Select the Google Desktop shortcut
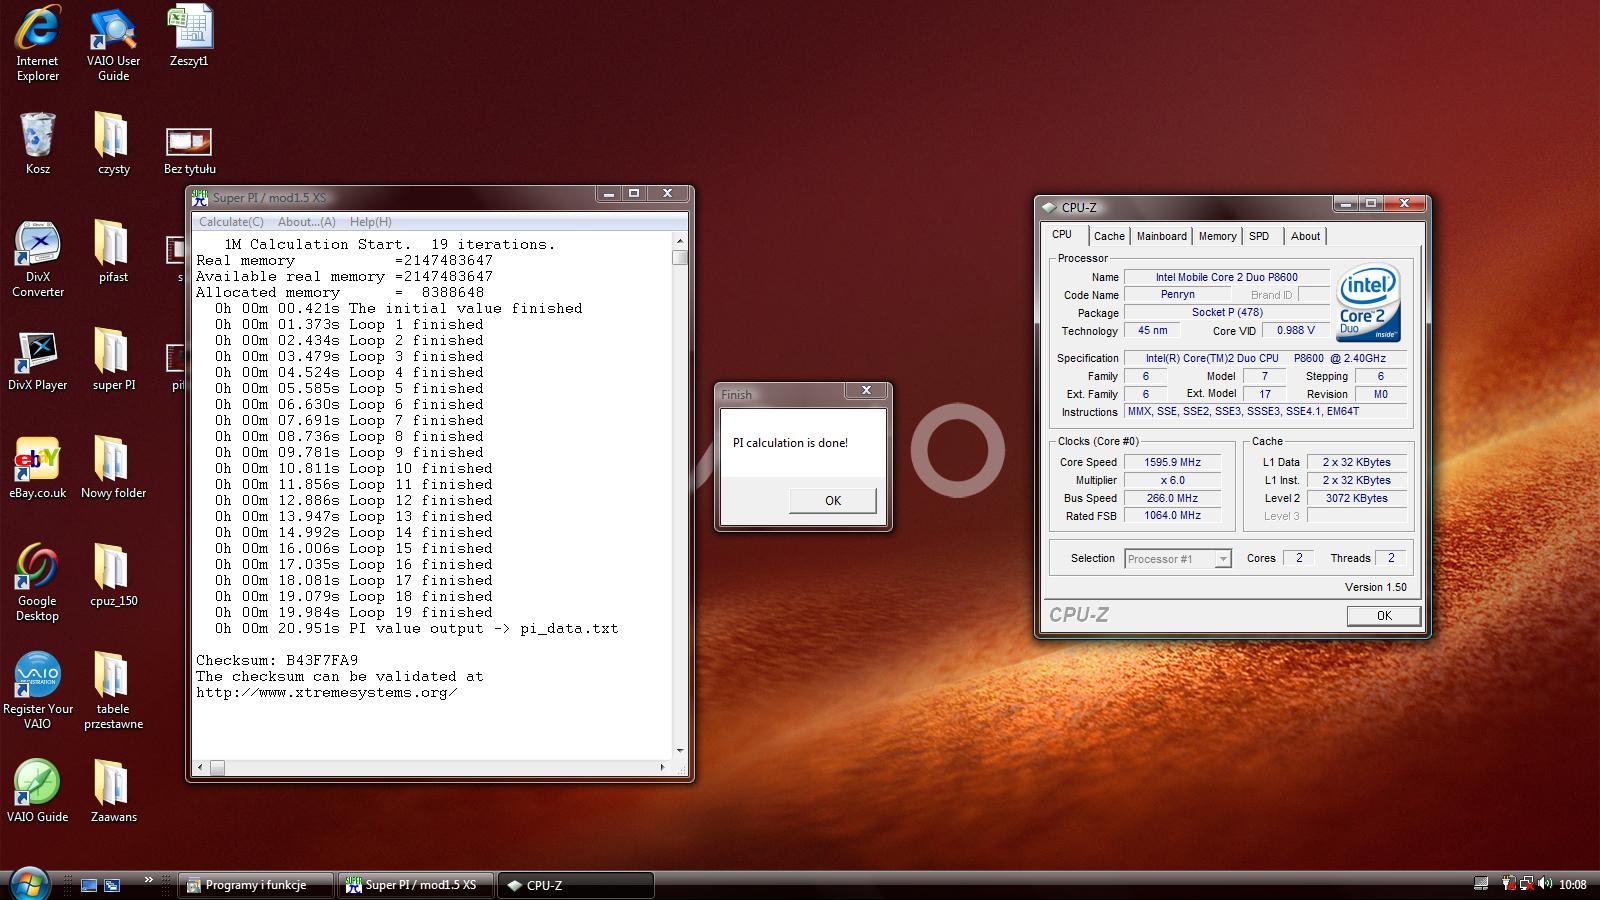Screen dimensions: 1600x900 click(38, 582)
